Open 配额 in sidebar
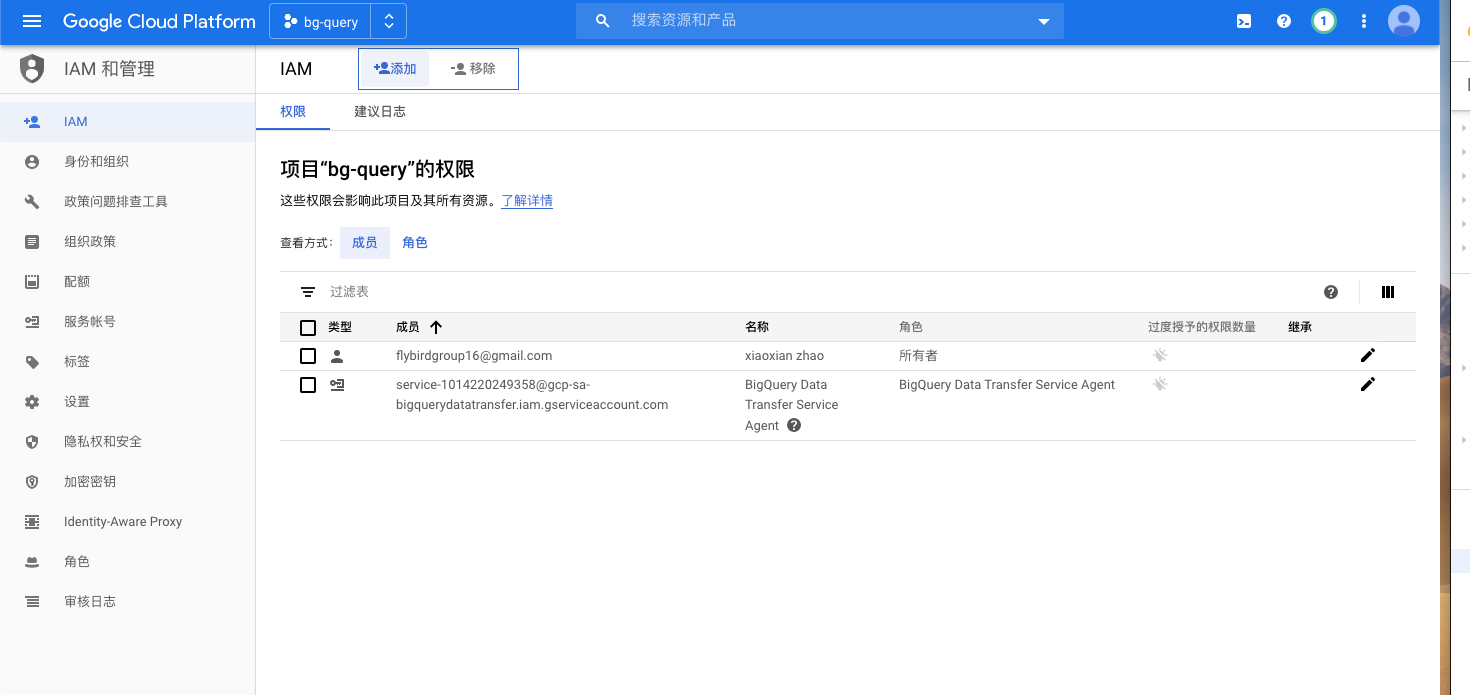 pos(127,281)
